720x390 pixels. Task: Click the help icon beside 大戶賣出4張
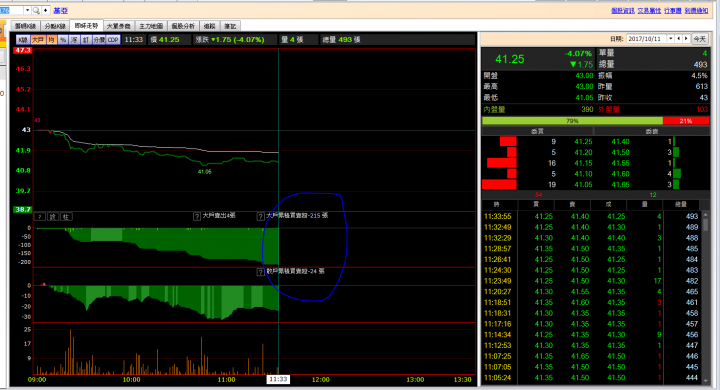(197, 216)
